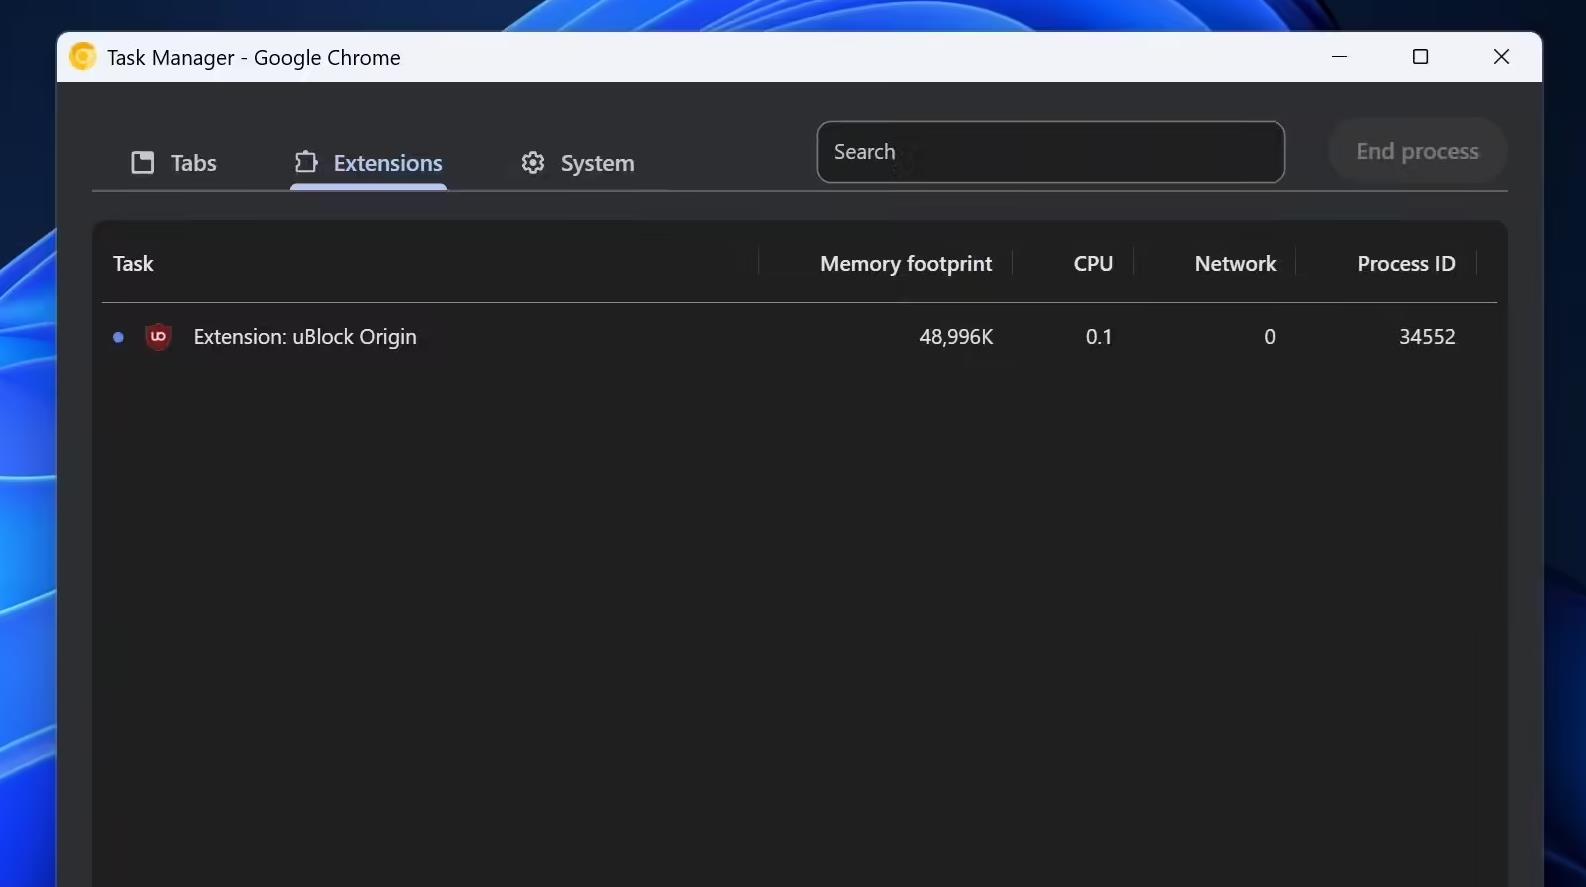Click the Tabs window icon
The image size is (1586, 887).
143,162
